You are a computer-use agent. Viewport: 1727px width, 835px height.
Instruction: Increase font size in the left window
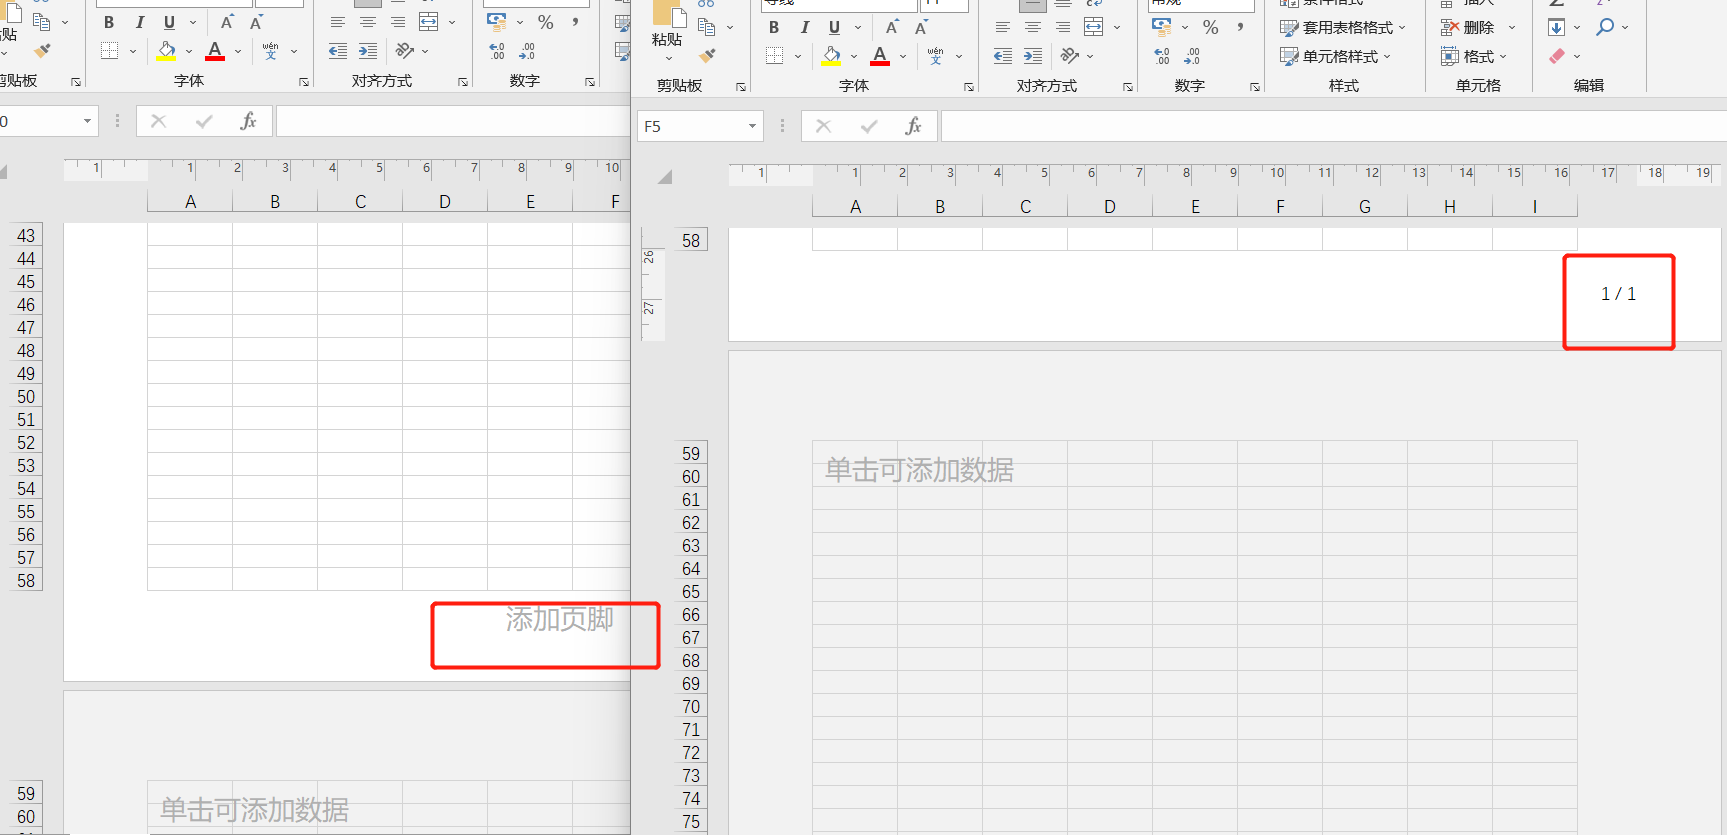227,23
